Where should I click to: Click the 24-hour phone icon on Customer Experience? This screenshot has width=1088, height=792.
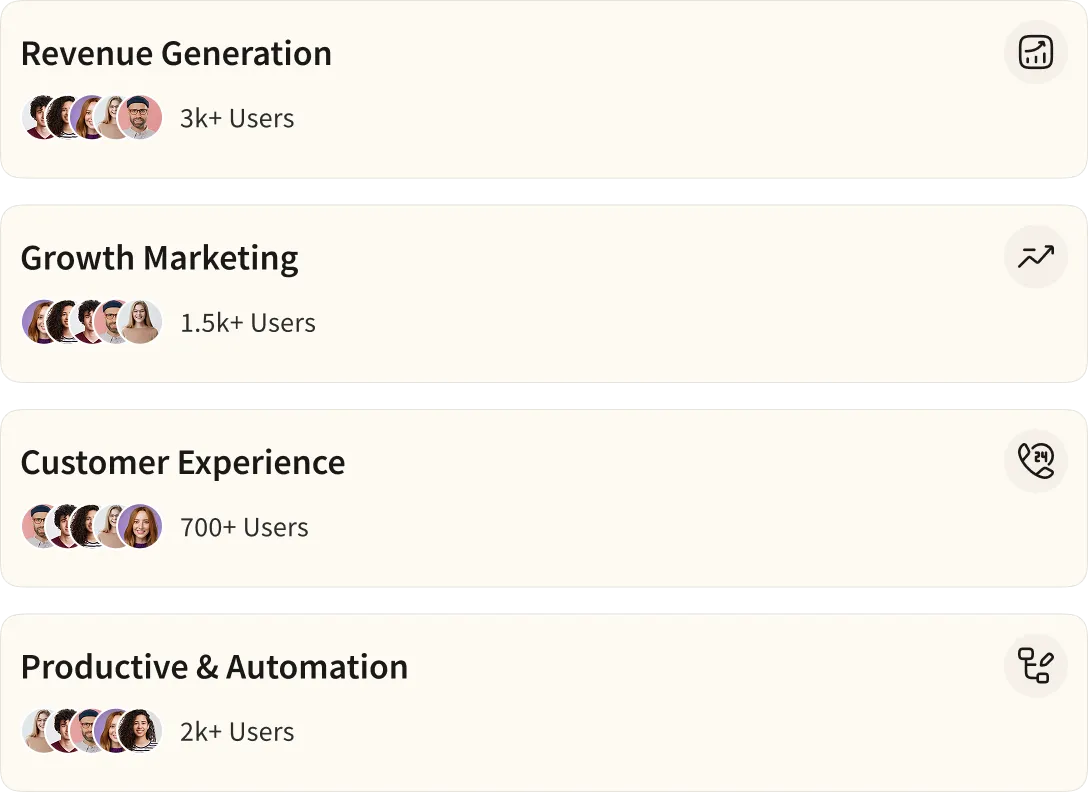[x=1036, y=461]
